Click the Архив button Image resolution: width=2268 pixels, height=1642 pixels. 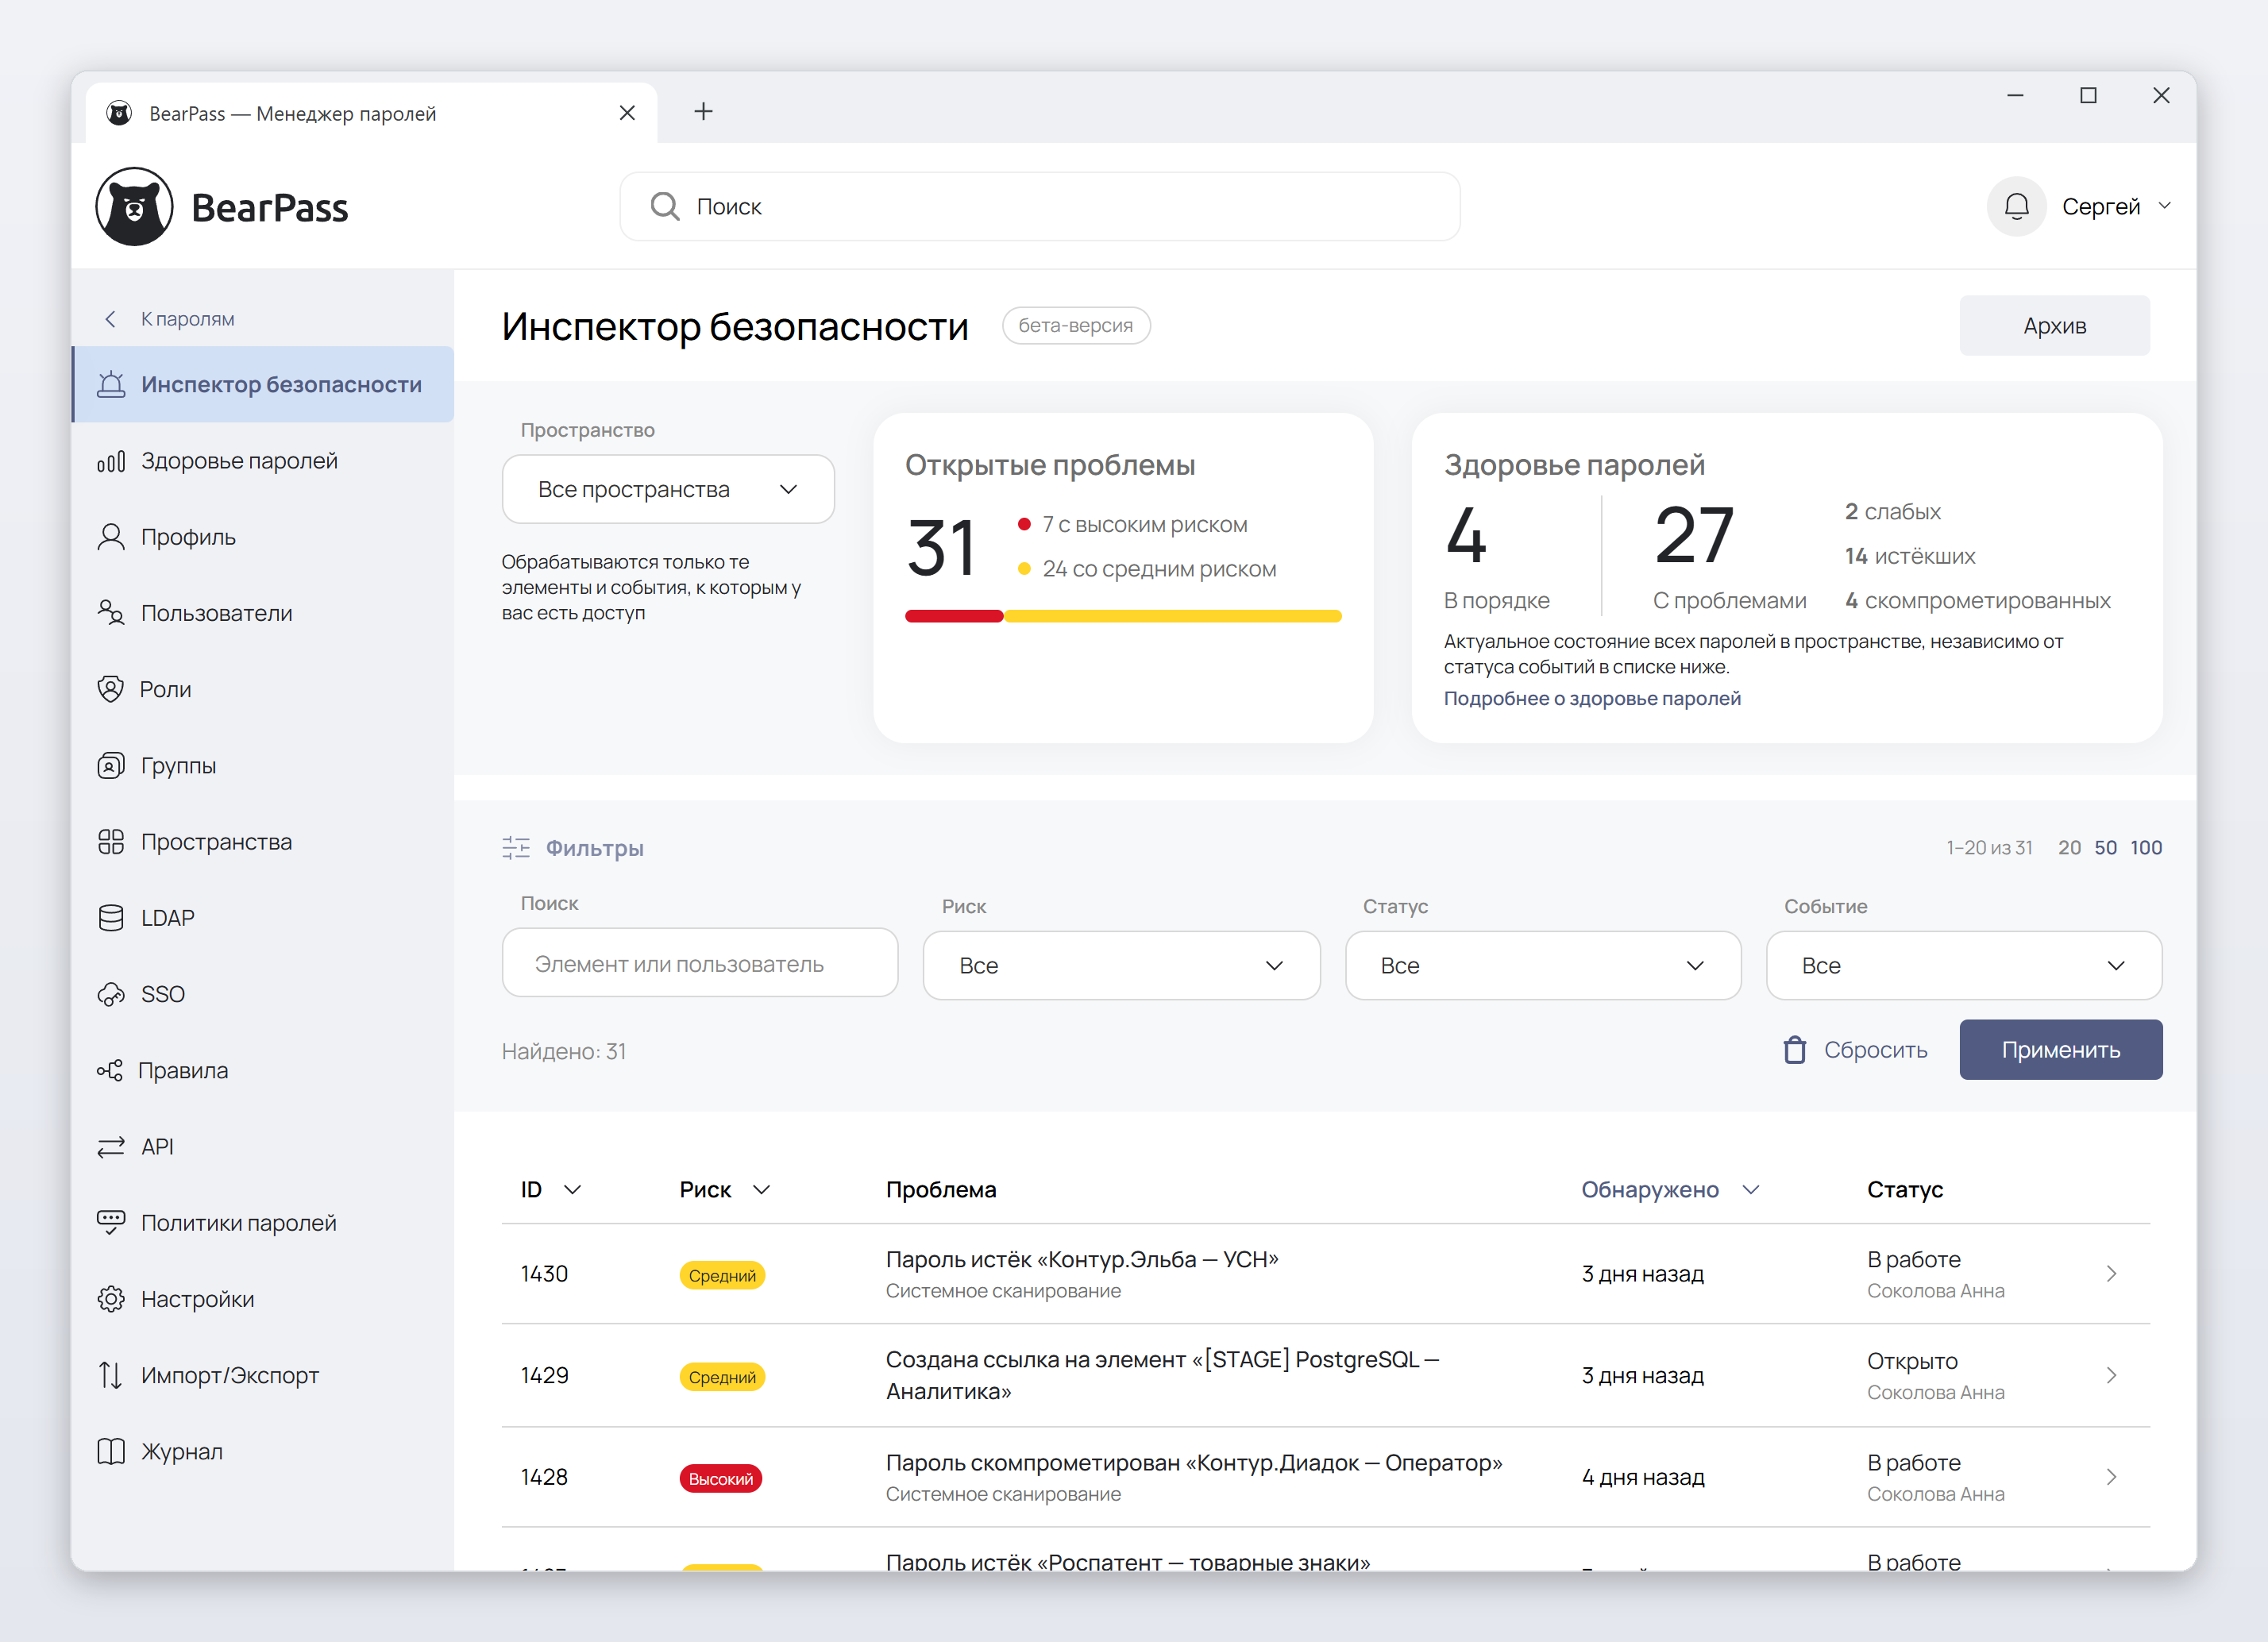tap(2054, 325)
